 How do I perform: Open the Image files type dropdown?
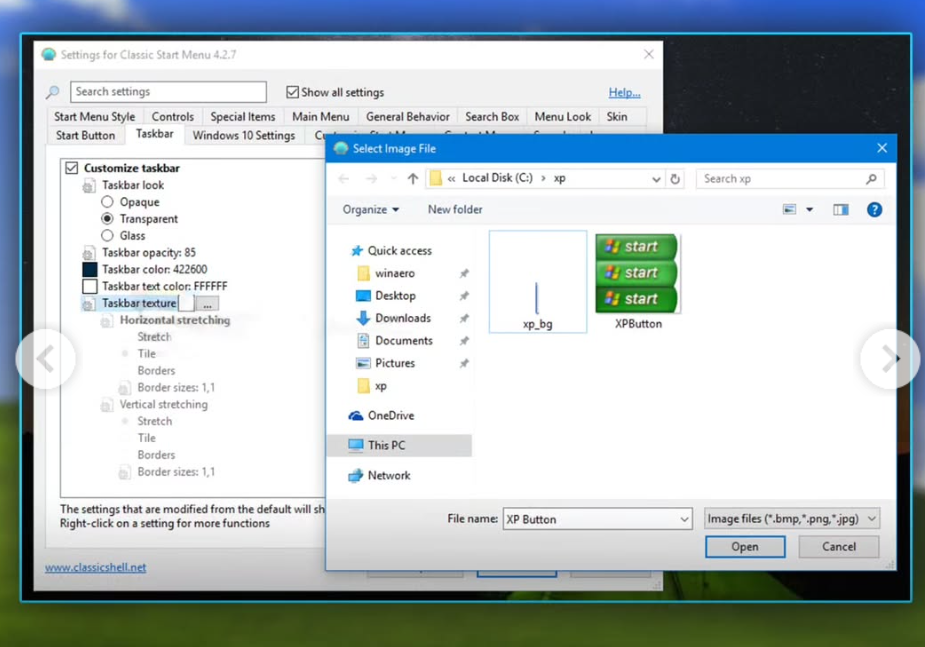[x=791, y=519]
